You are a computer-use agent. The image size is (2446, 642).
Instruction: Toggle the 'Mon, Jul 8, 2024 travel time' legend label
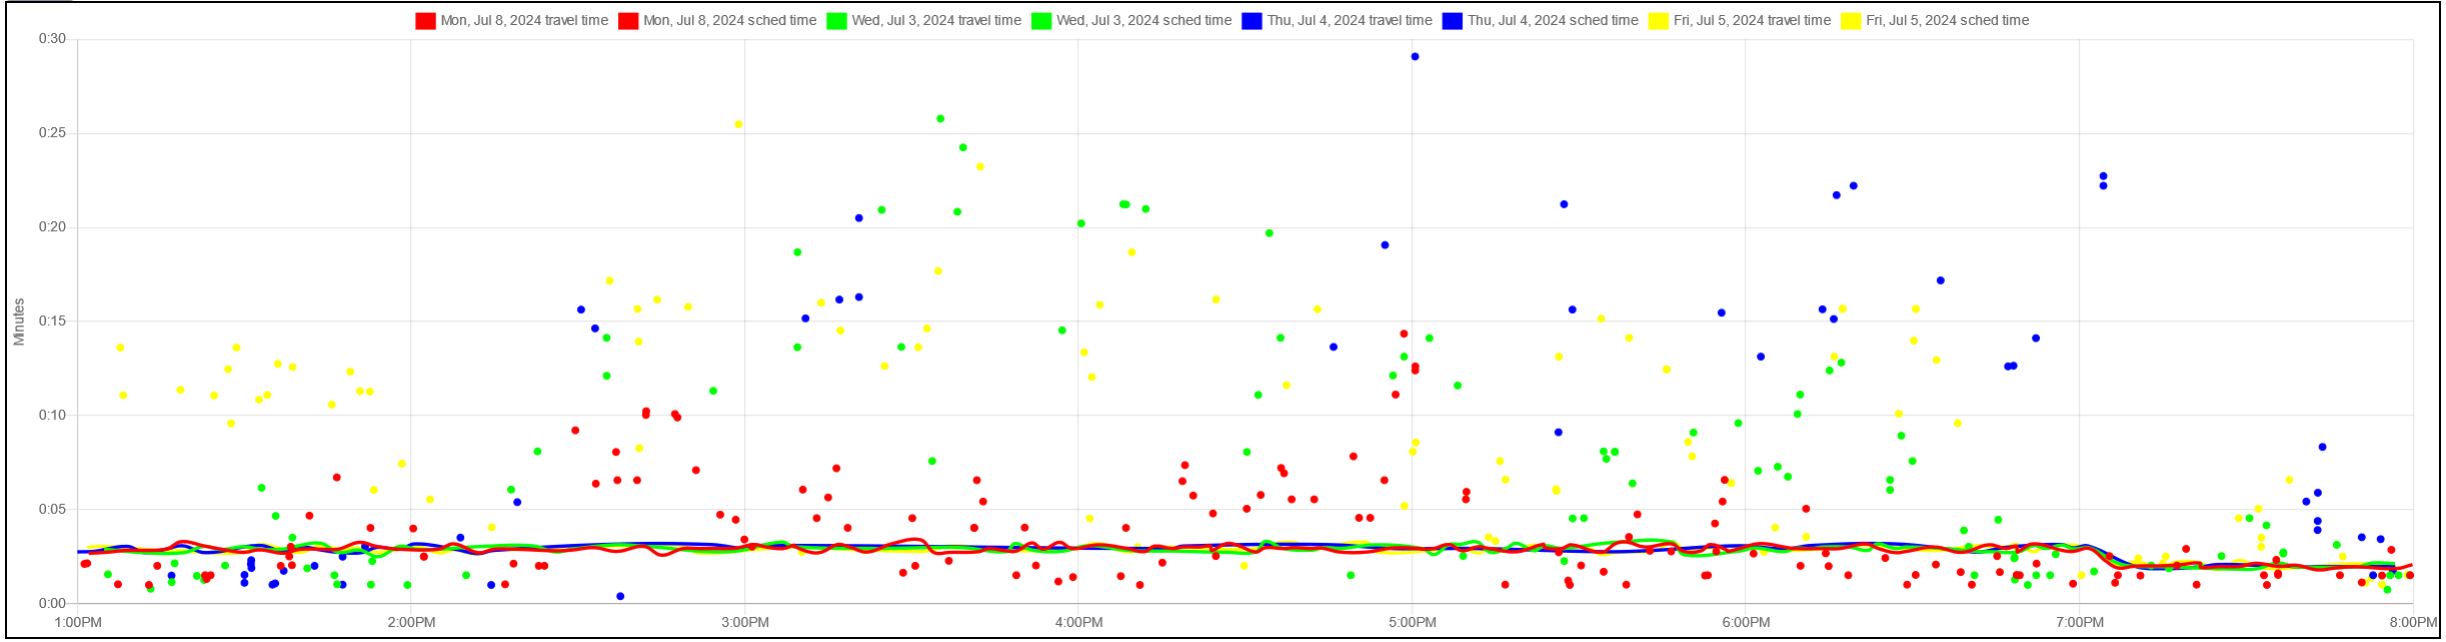coord(524,21)
